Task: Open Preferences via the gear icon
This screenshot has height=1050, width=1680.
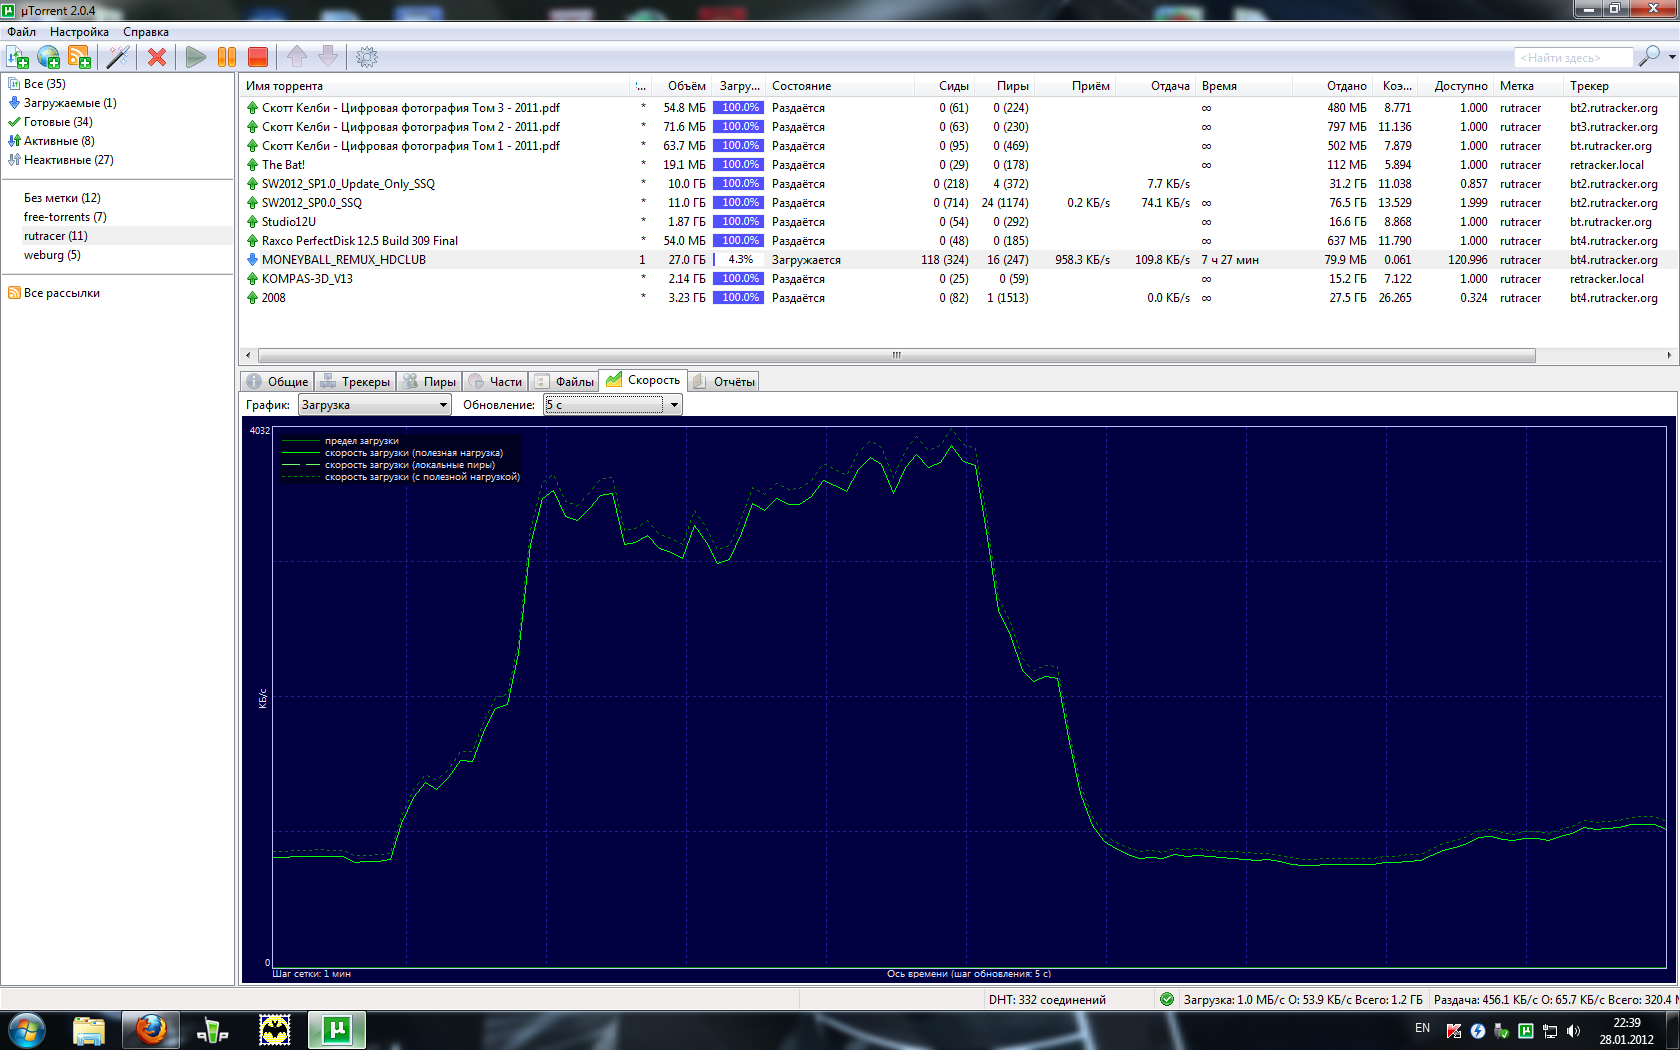Action: click(367, 57)
